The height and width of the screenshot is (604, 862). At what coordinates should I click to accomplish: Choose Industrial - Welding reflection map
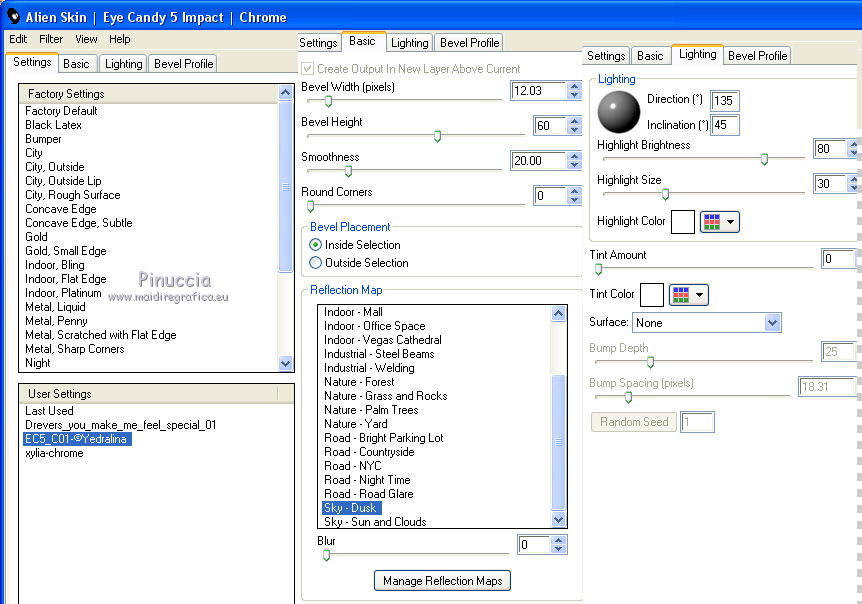pos(369,368)
